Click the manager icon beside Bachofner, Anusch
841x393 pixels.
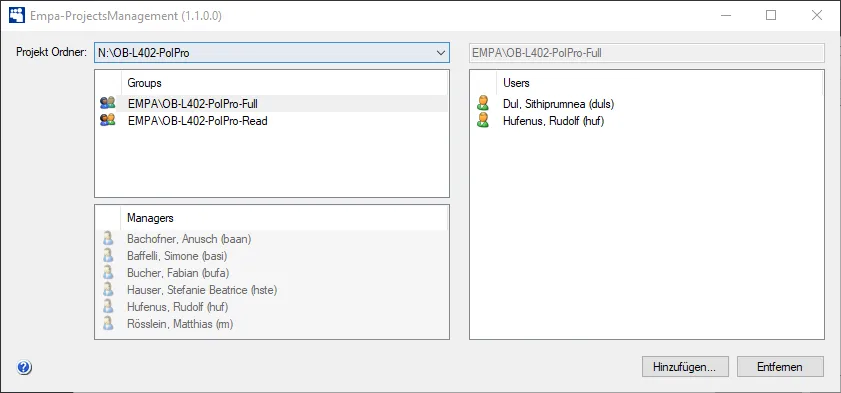(x=108, y=239)
